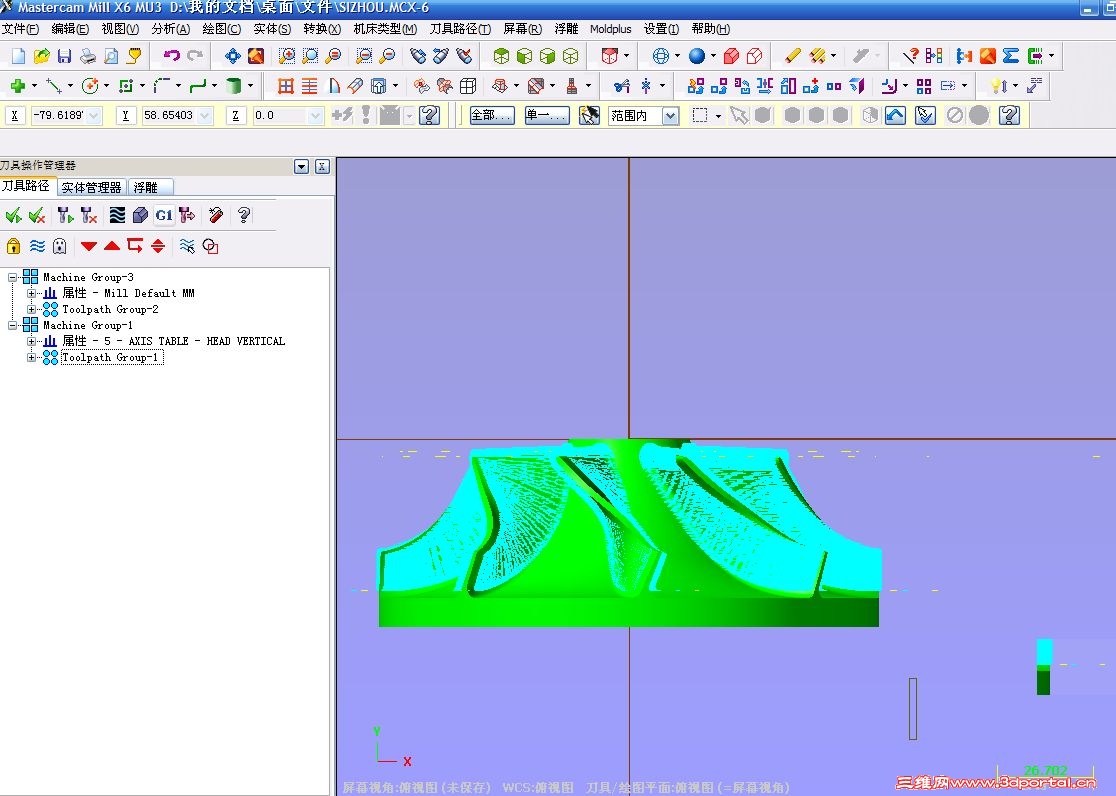Viewport: 1116px width, 796px height.
Task: Click the 全部... selection button
Action: click(x=492, y=115)
